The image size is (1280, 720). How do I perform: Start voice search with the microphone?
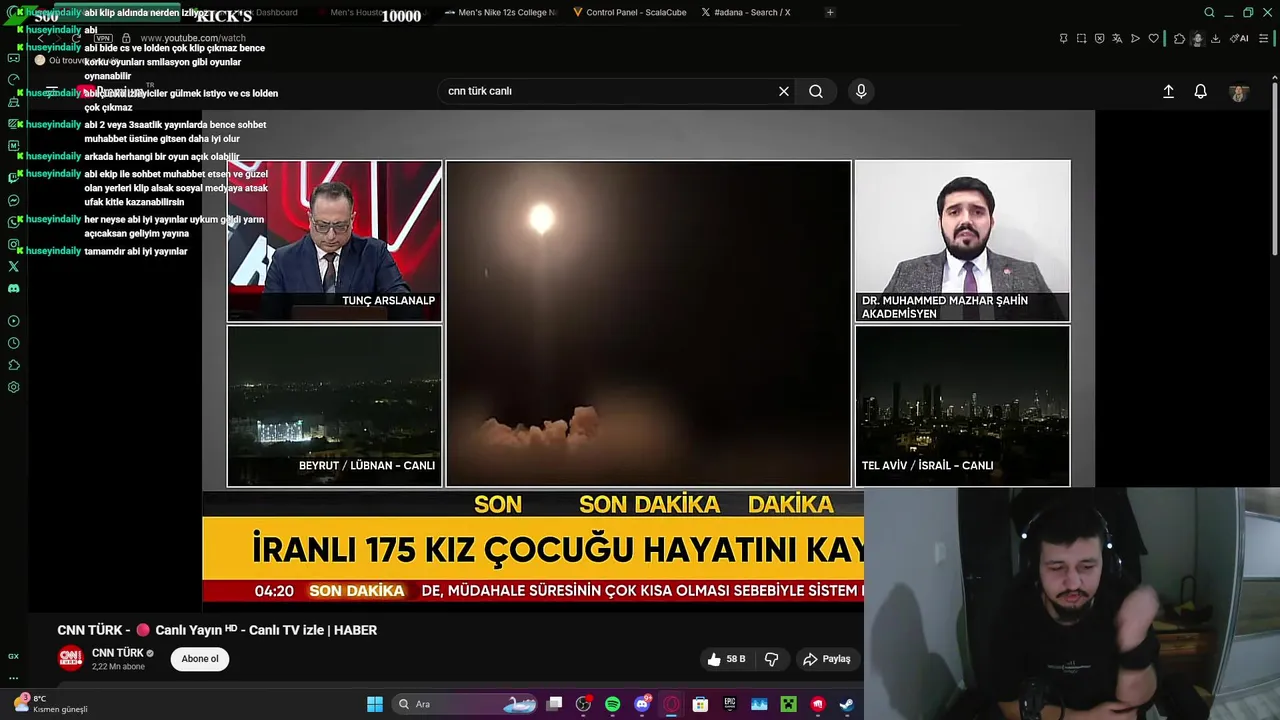click(861, 91)
